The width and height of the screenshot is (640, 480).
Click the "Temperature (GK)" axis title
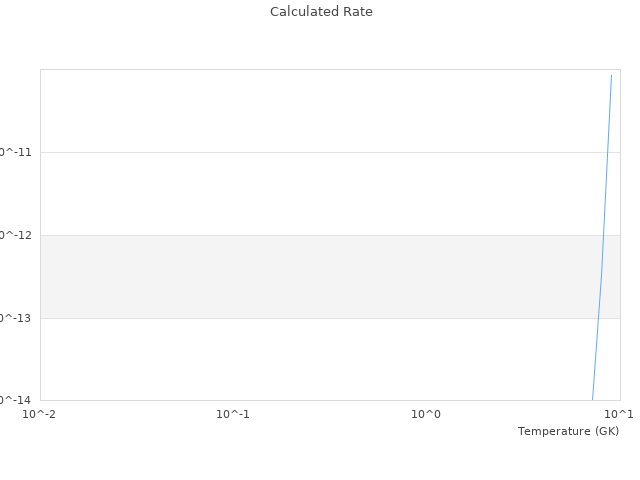[568, 431]
